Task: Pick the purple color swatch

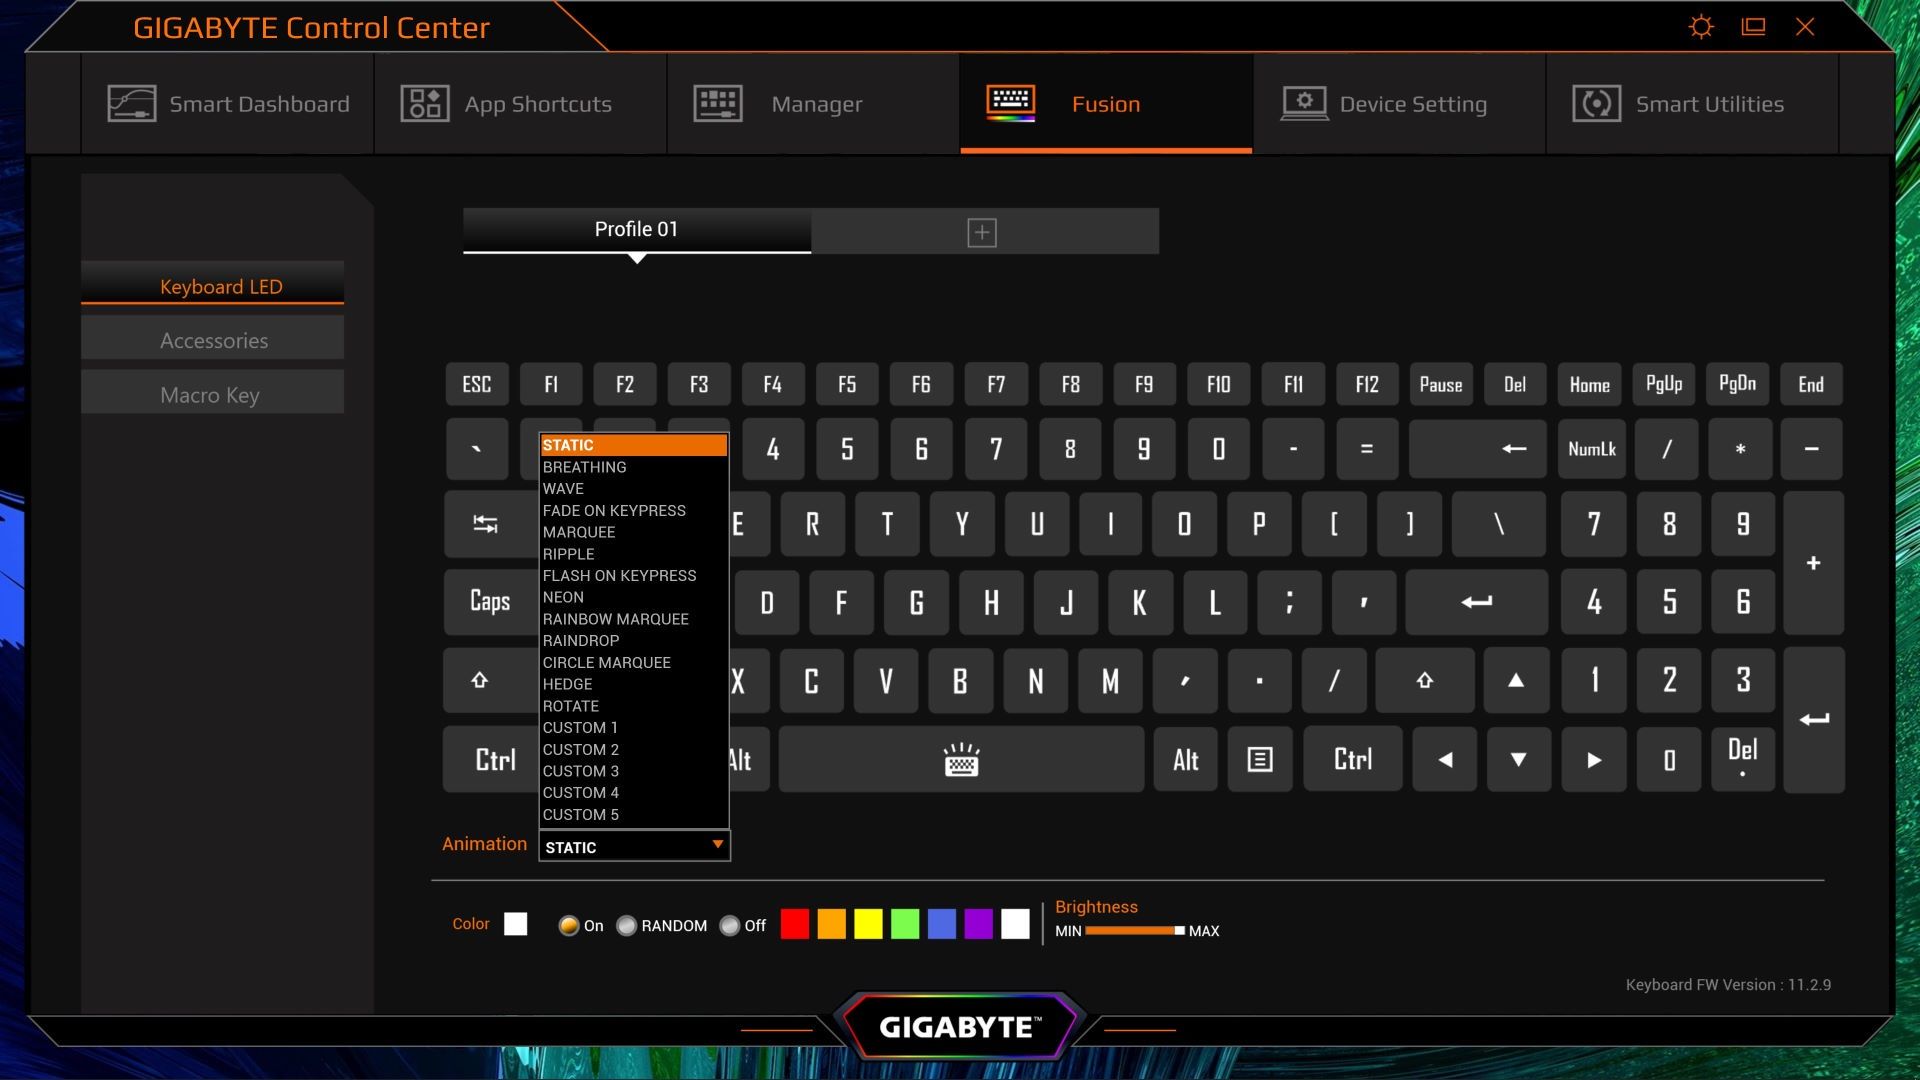Action: coord(978,924)
